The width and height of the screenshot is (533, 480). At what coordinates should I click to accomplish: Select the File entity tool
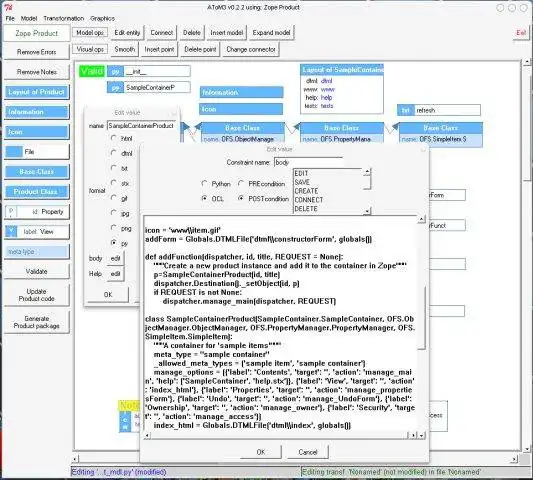coord(36,152)
